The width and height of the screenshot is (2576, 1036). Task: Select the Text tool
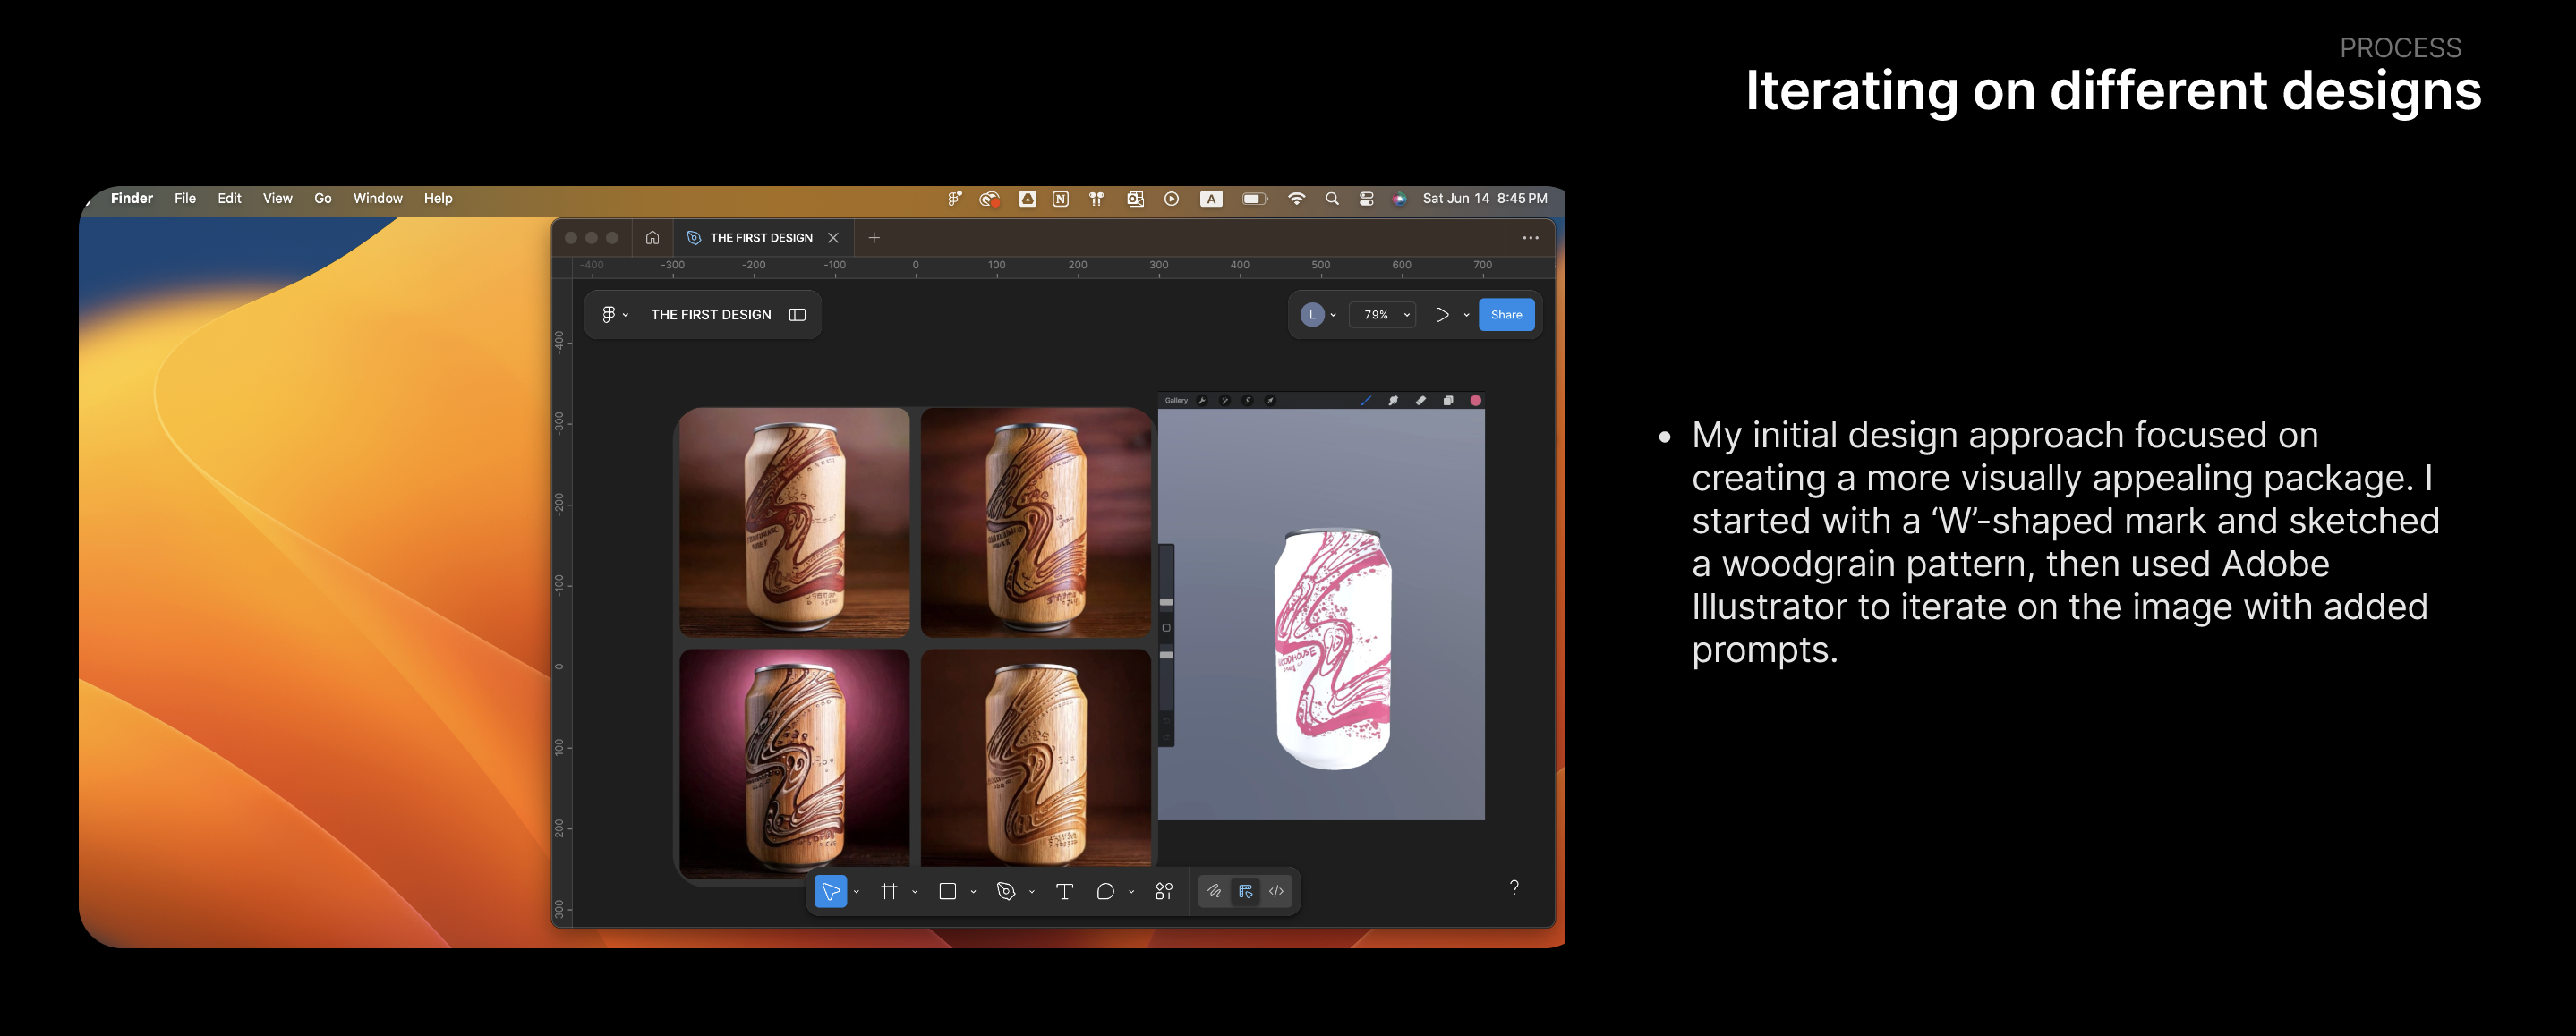point(1064,891)
